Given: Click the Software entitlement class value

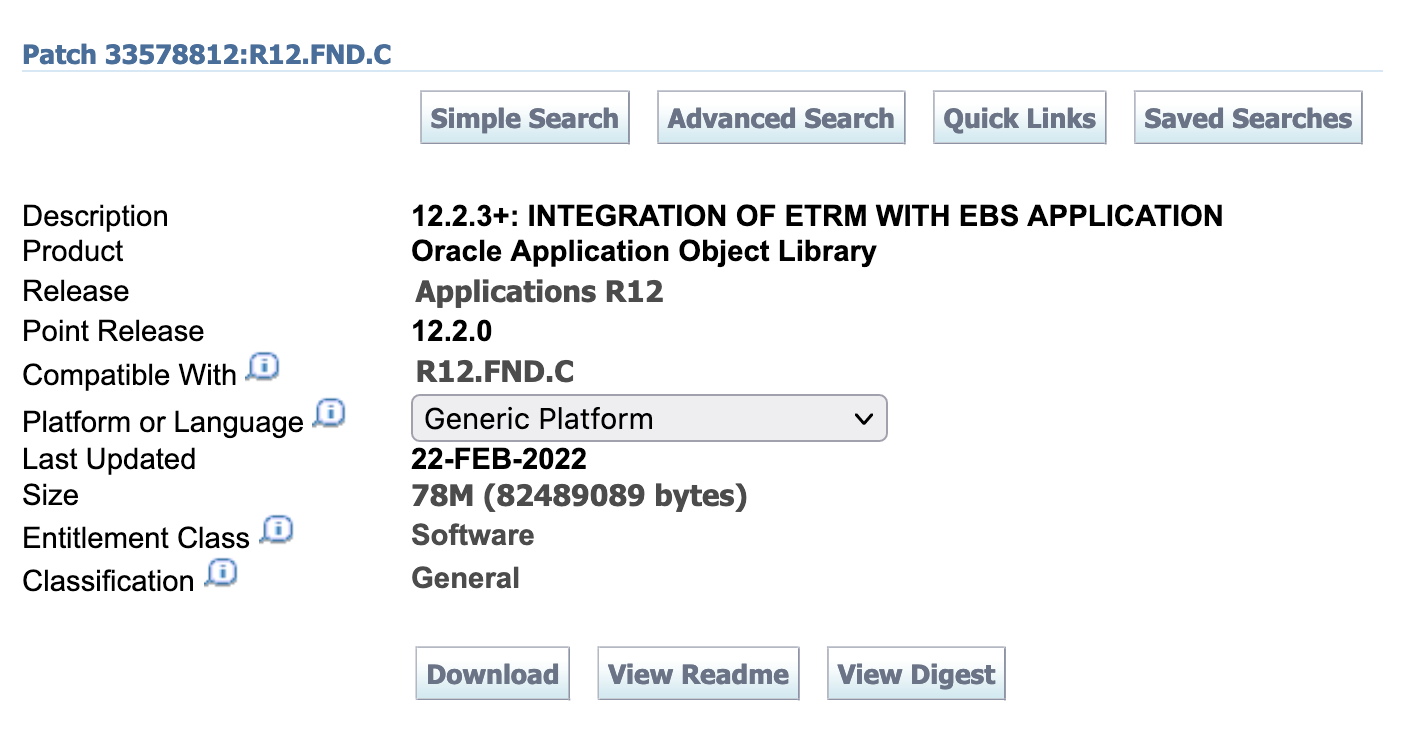Looking at the screenshot, I should coord(472,535).
